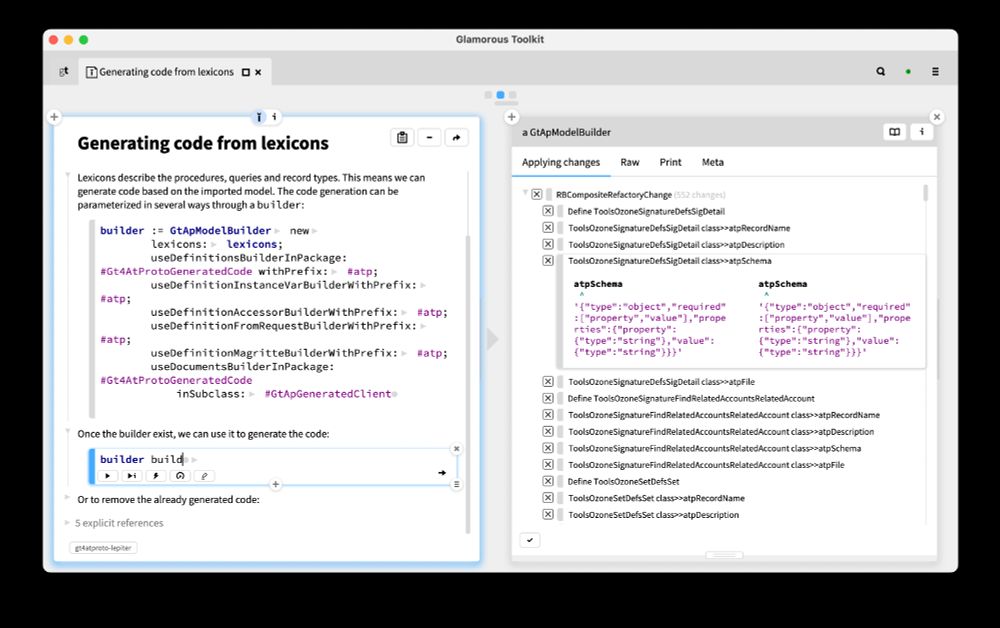This screenshot has width=1000, height=628.
Task: Collapse the RBCompositeRefactoryChange tree node
Action: [x=525, y=193]
